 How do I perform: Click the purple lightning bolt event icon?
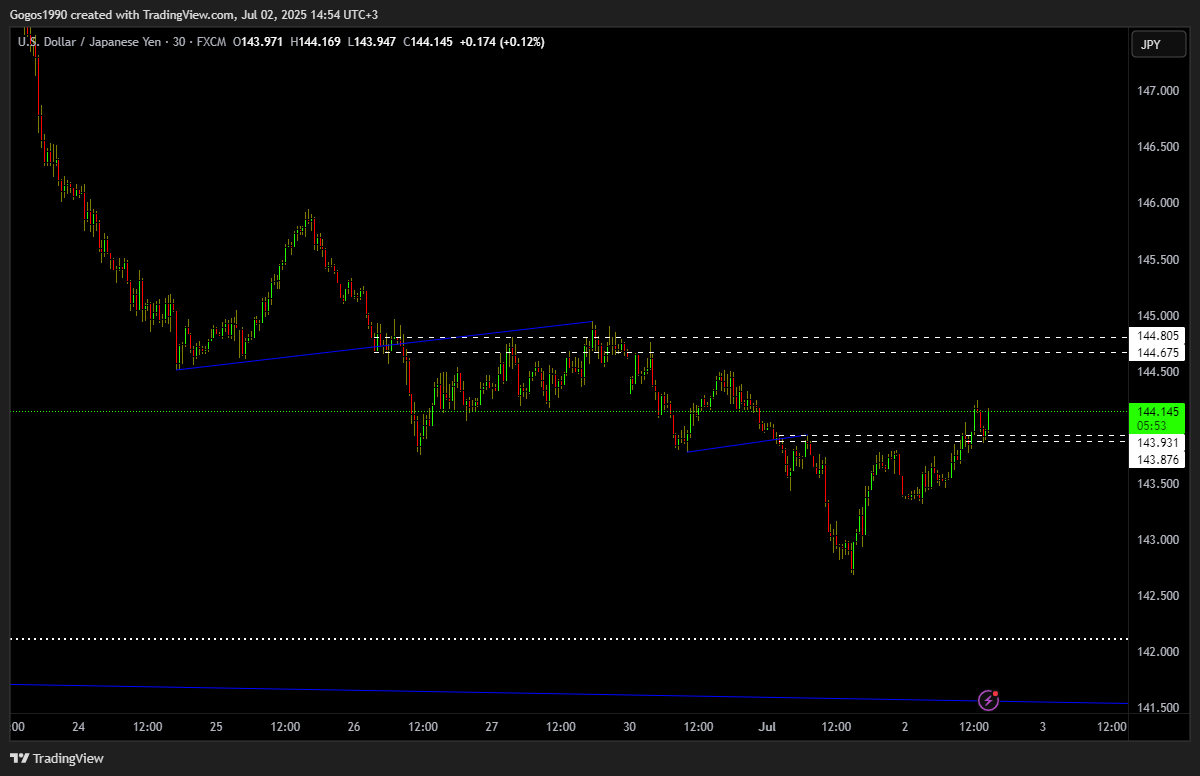988,700
